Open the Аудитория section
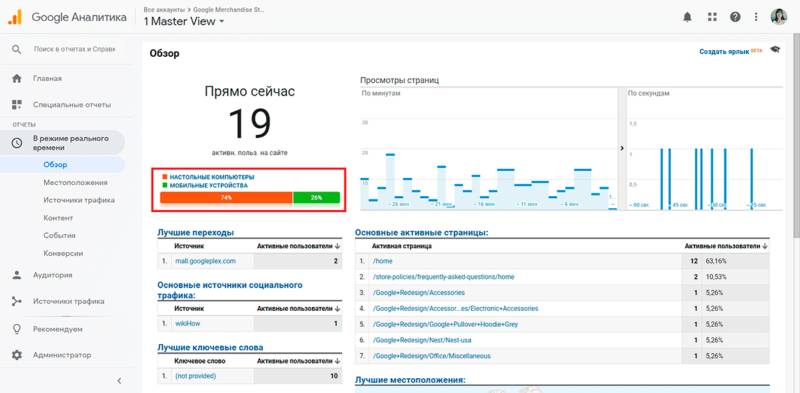The width and height of the screenshot is (800, 393). [x=53, y=275]
